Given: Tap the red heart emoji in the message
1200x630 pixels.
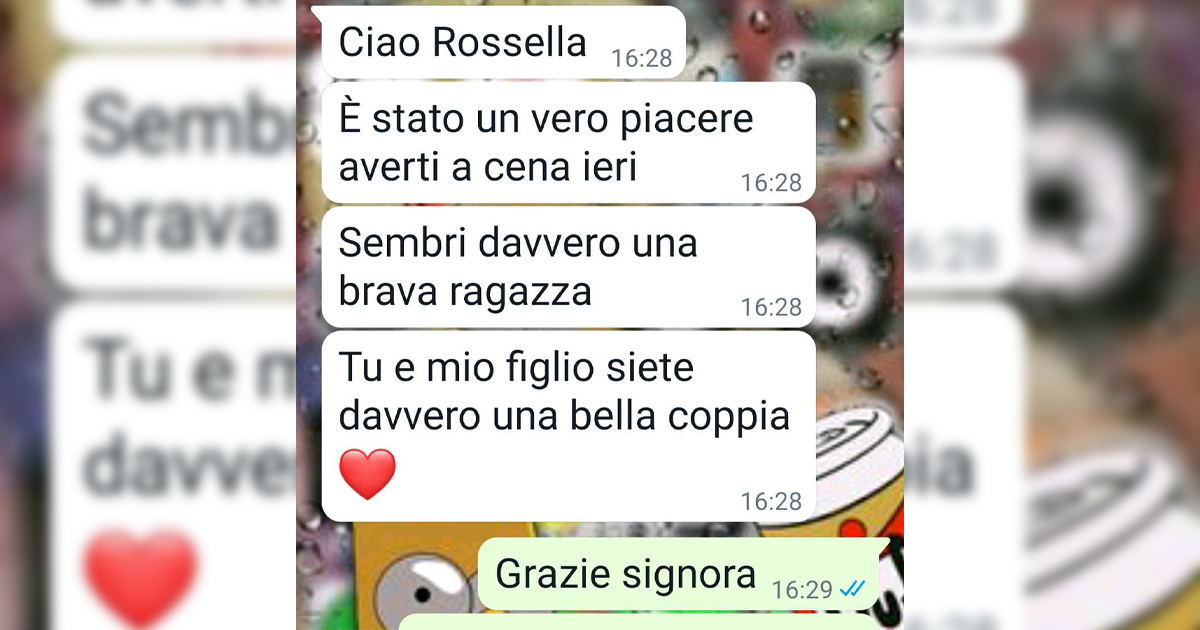Looking at the screenshot, I should (368, 474).
